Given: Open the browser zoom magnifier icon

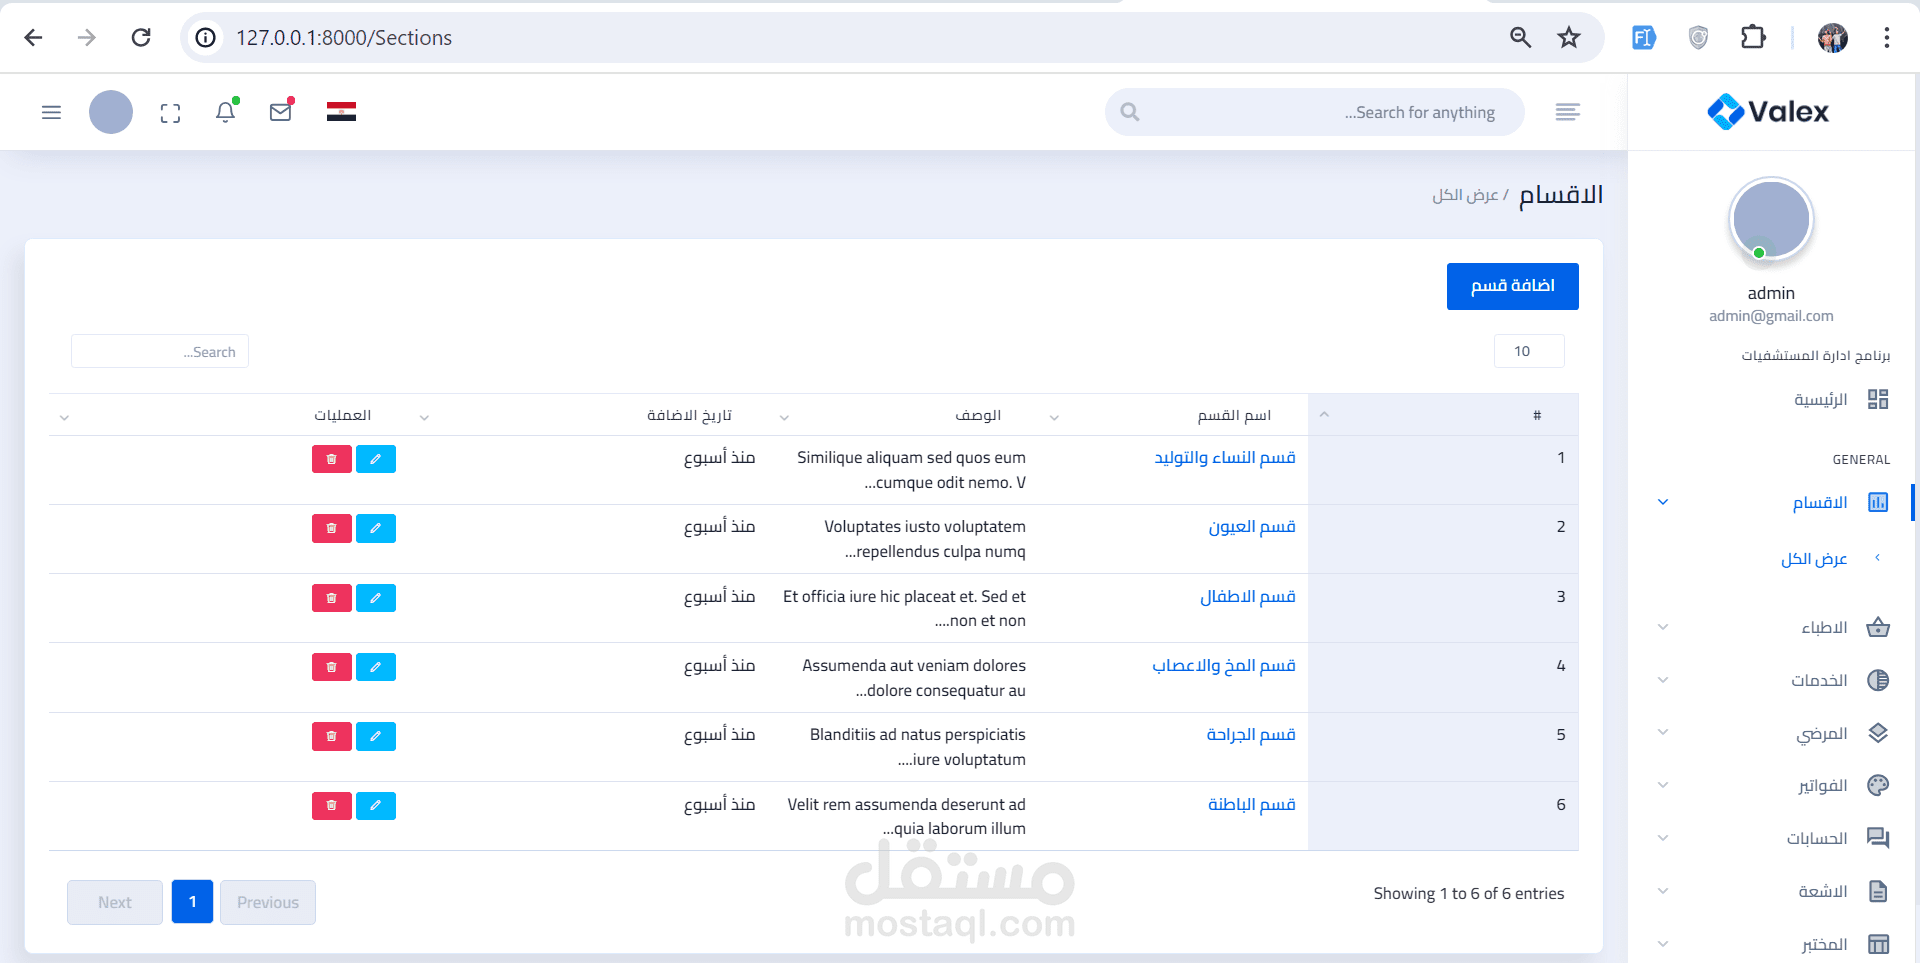Looking at the screenshot, I should pos(1520,37).
